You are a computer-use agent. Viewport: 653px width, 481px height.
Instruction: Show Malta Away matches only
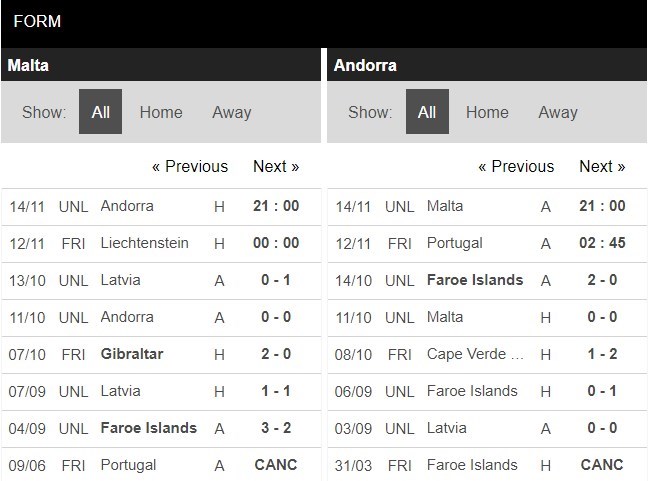231,112
